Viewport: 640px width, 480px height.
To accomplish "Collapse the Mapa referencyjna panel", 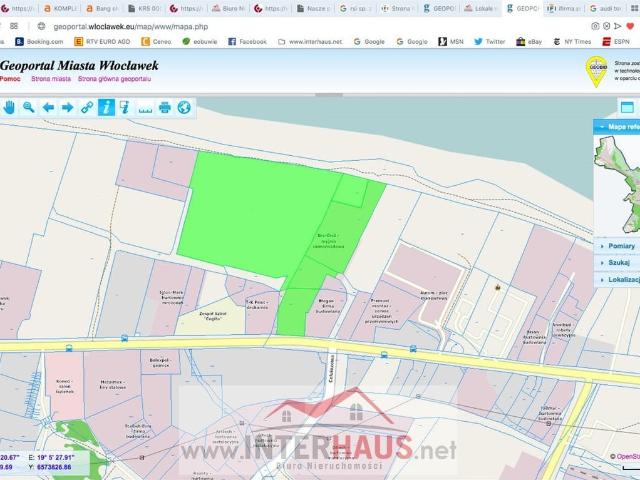I will pyautogui.click(x=617, y=127).
